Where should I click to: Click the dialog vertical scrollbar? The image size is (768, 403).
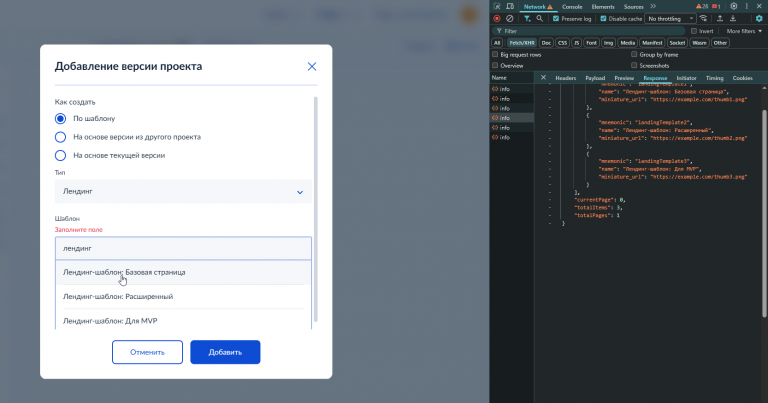click(316, 209)
